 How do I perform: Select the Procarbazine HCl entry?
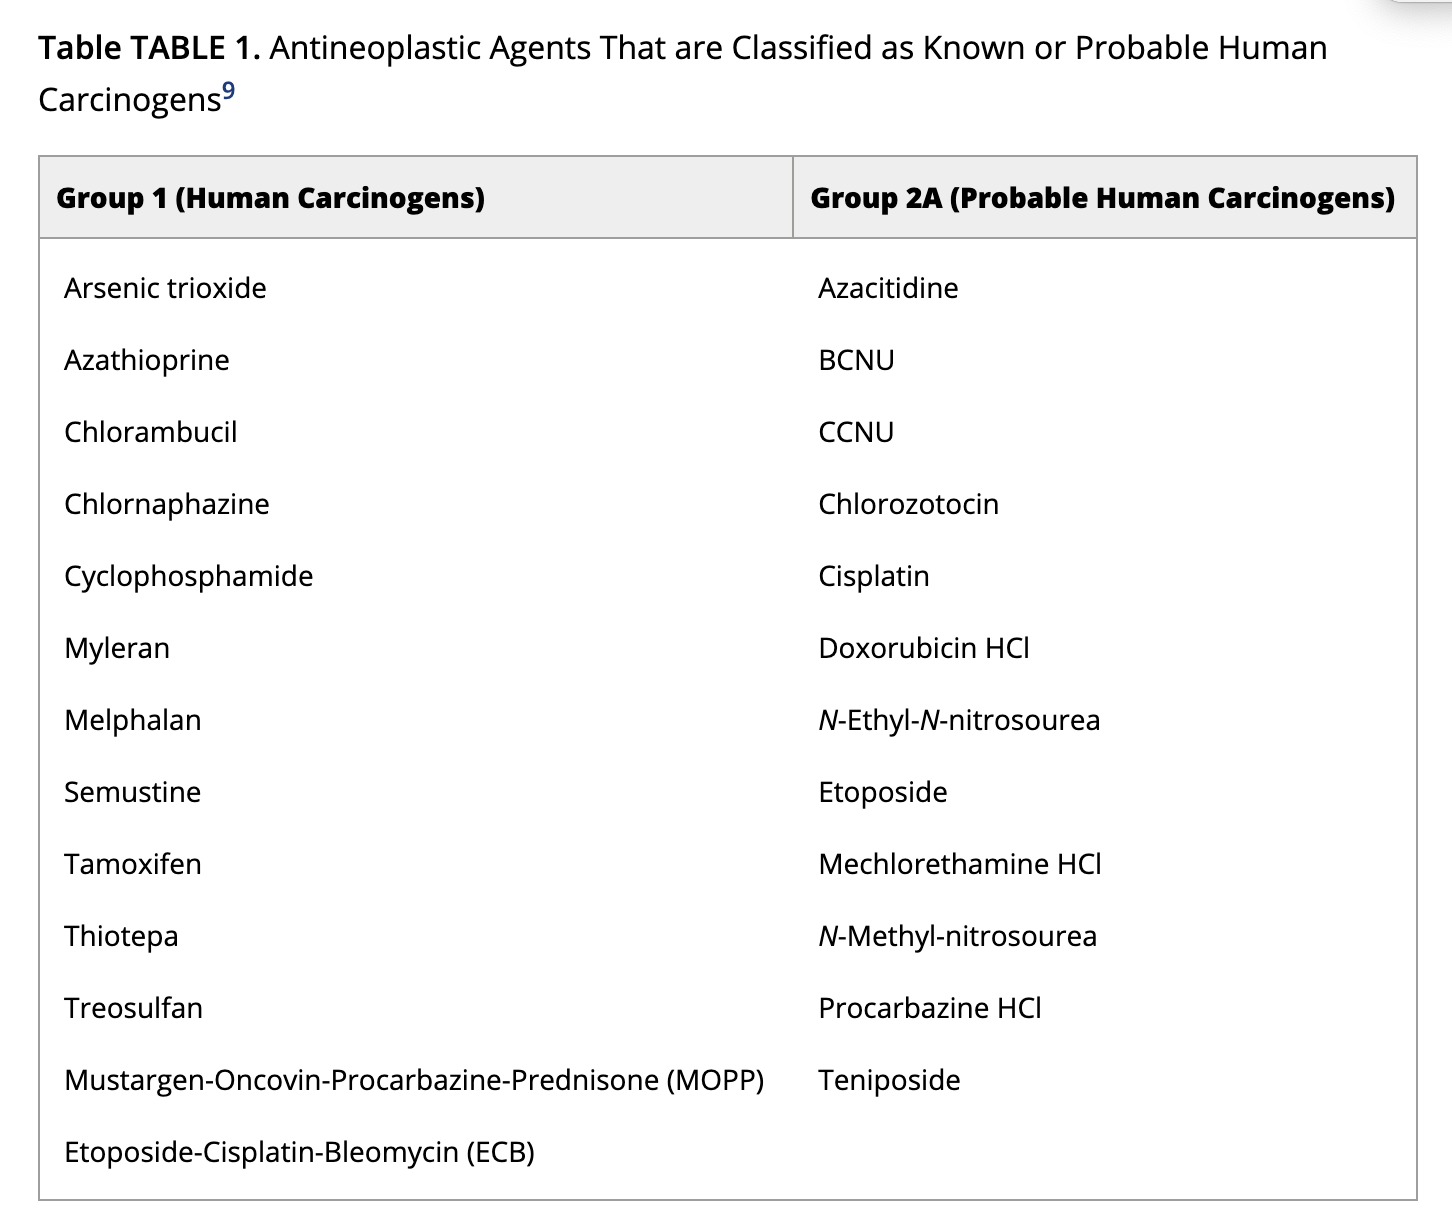(x=930, y=1009)
